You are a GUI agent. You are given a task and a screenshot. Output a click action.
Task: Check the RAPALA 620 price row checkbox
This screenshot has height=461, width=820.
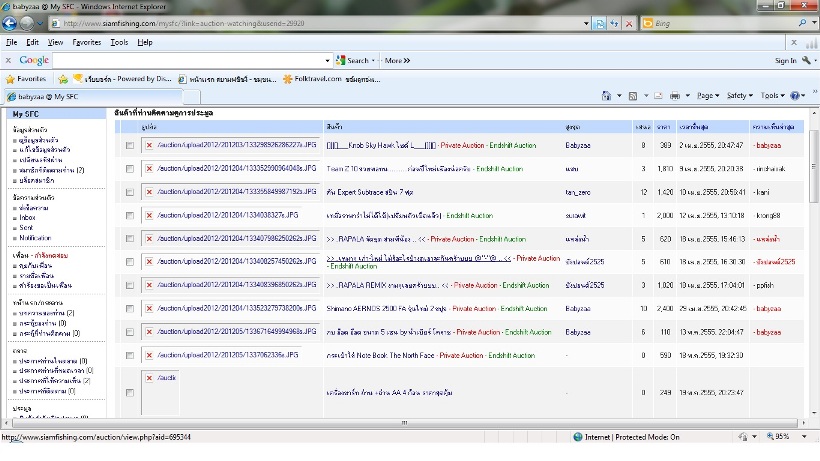click(x=130, y=239)
